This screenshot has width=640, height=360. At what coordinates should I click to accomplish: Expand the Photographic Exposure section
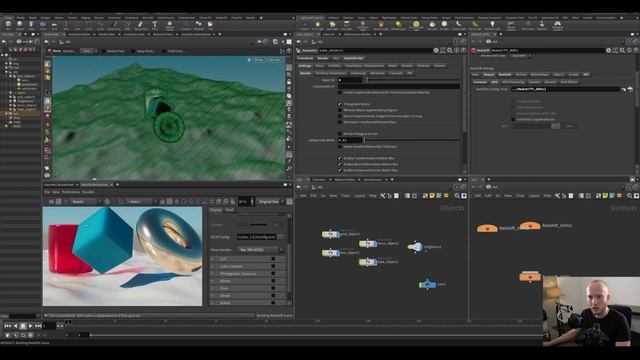(247, 273)
